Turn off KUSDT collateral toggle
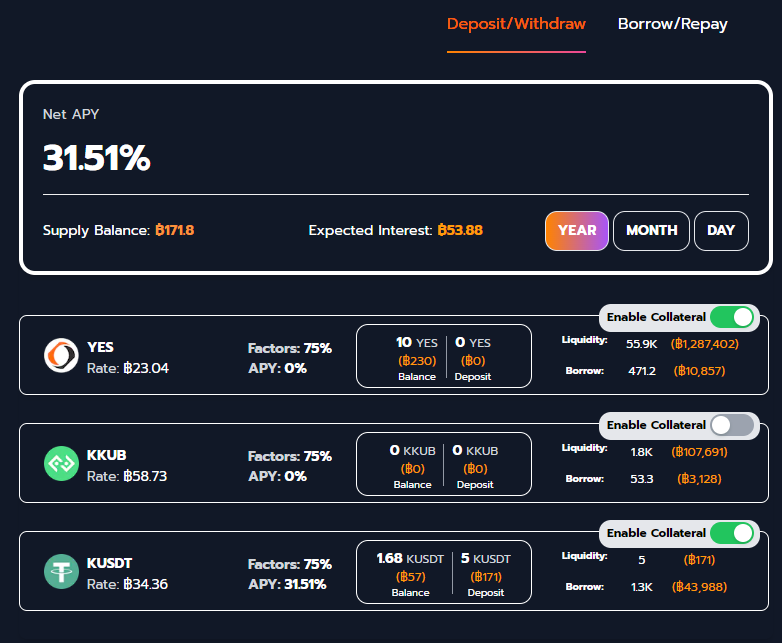This screenshot has width=782, height=643. [x=732, y=533]
